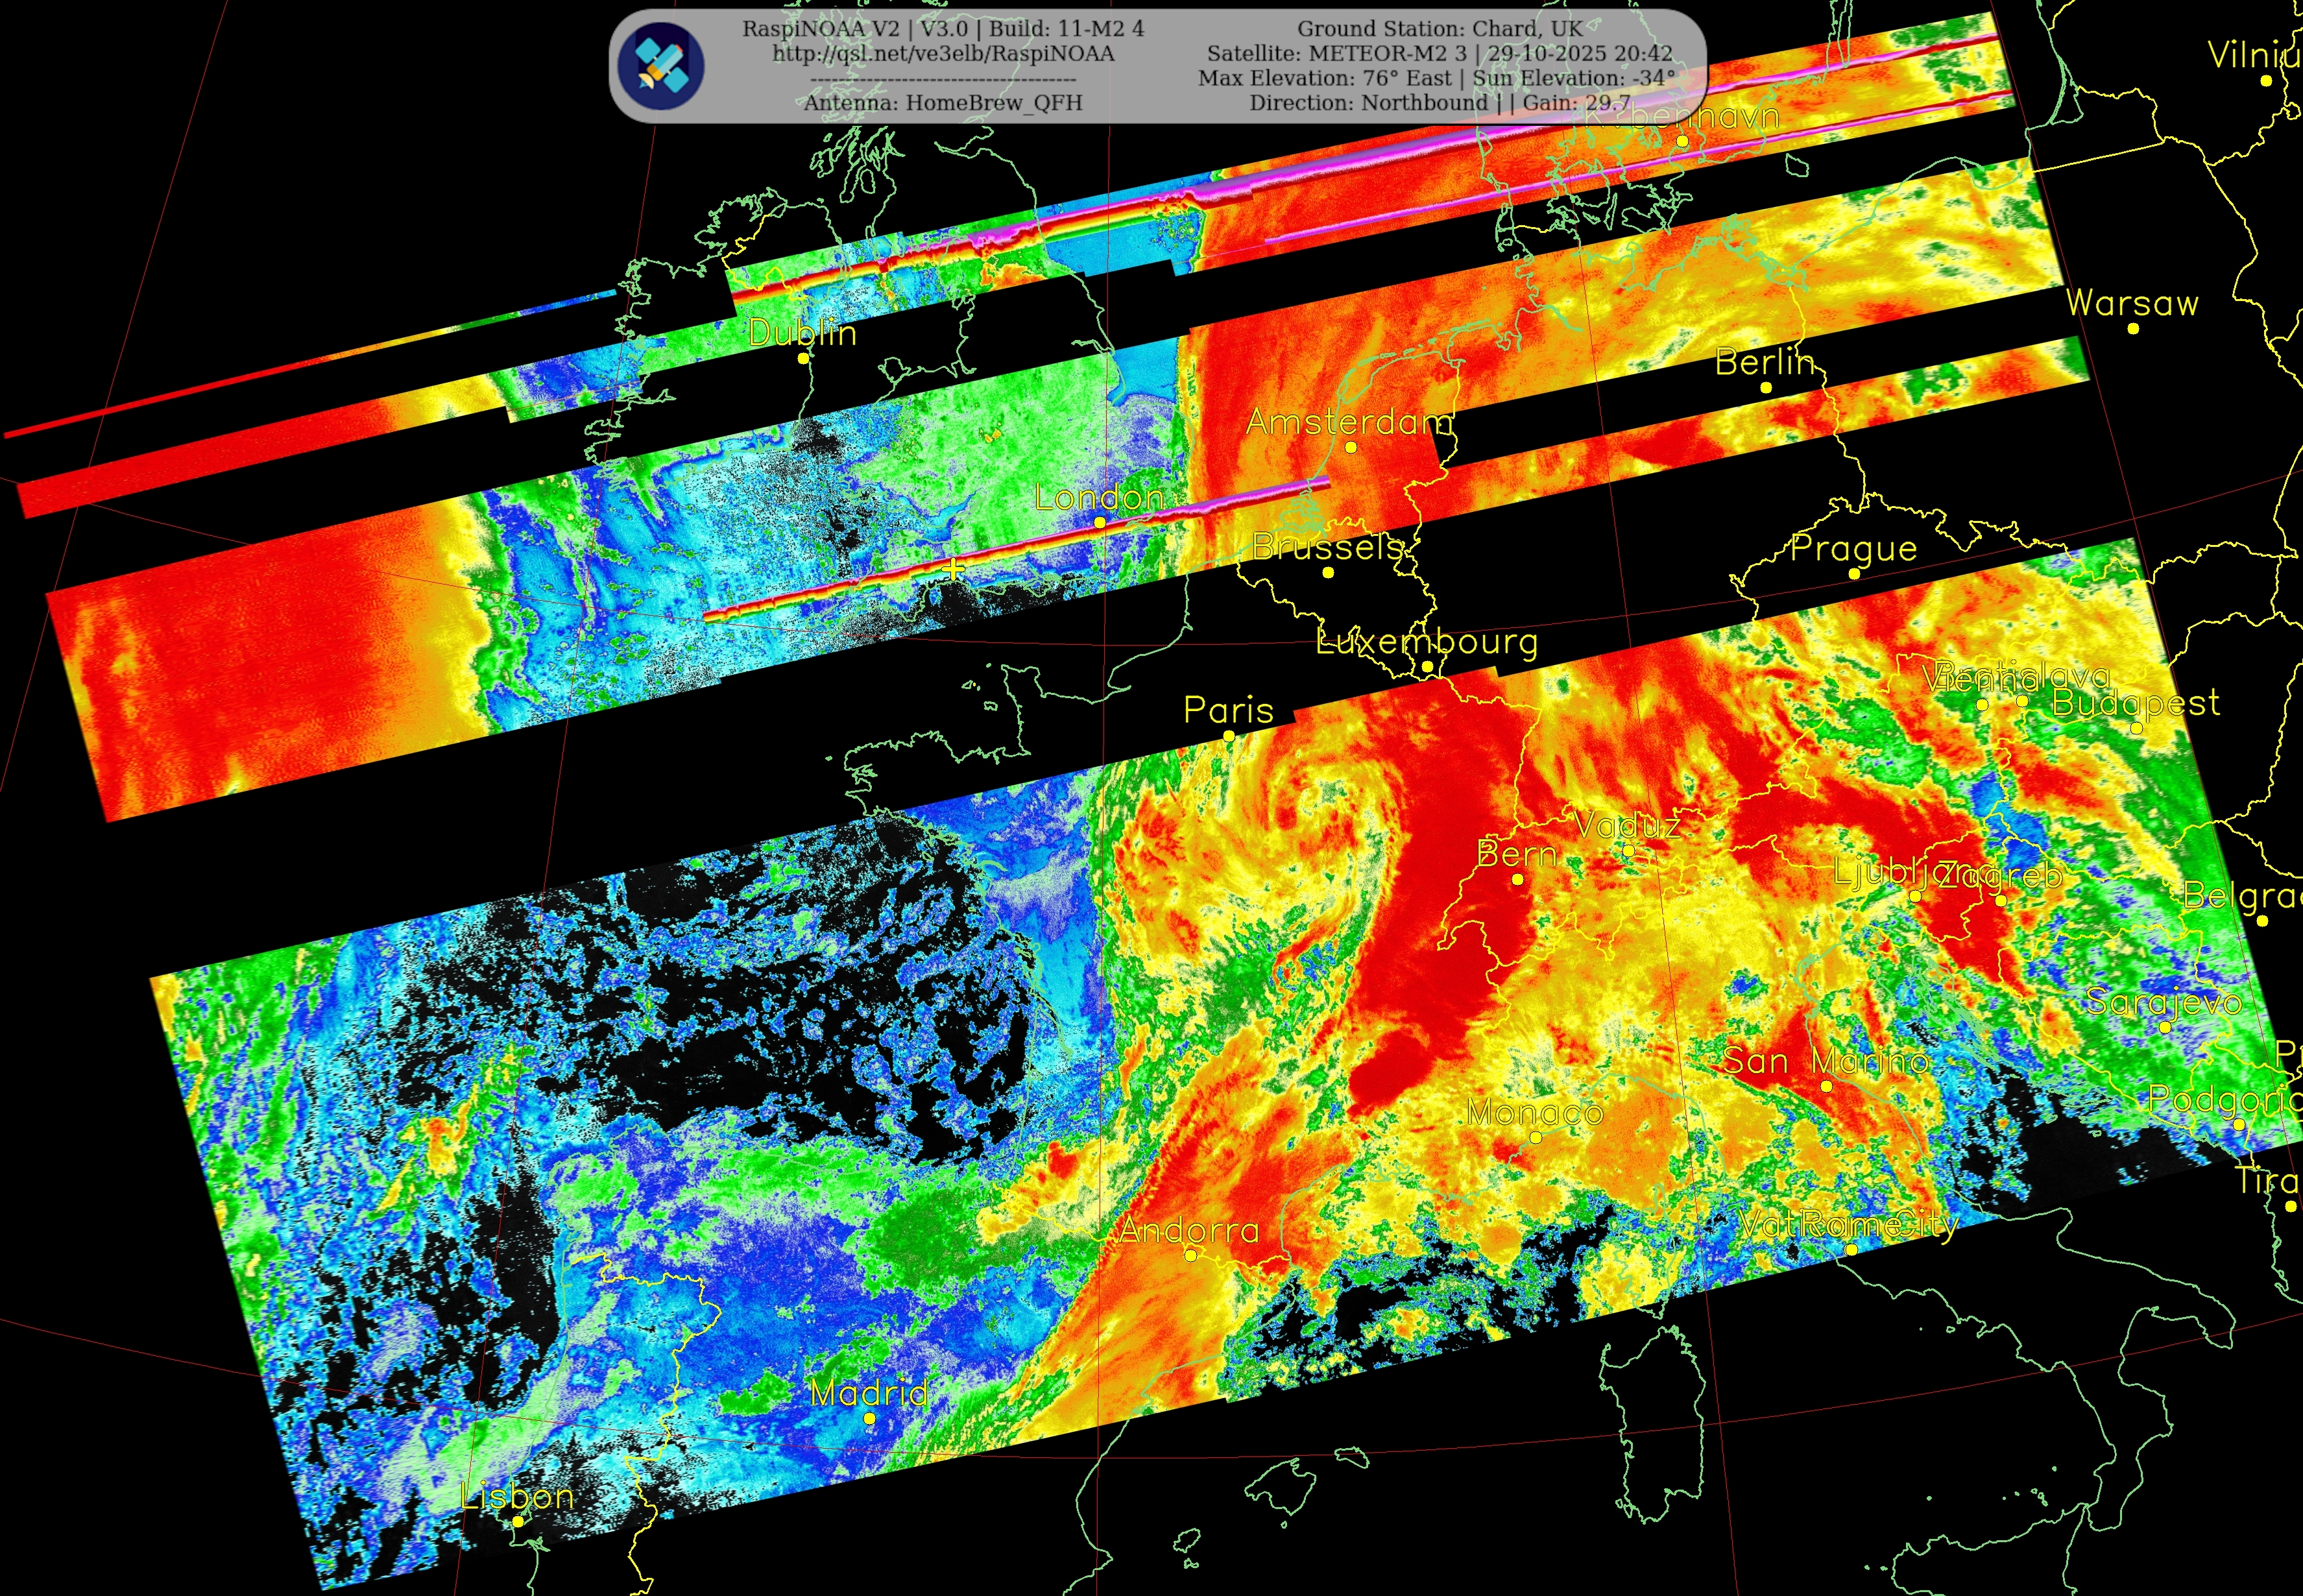Click the Satellite METEOR-M2 3 info line
Viewport: 2303px width, 1596px height.
1439,54
